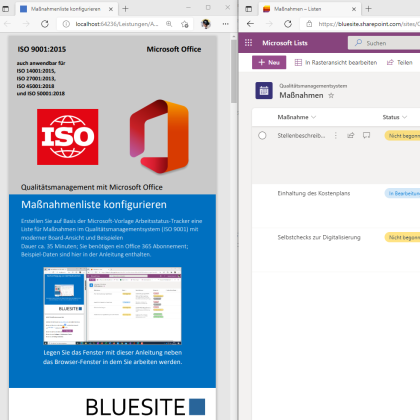Screen dimensions: 420x420
Task: Reload the localhost page in the left browser
Action: click(x=45, y=24)
